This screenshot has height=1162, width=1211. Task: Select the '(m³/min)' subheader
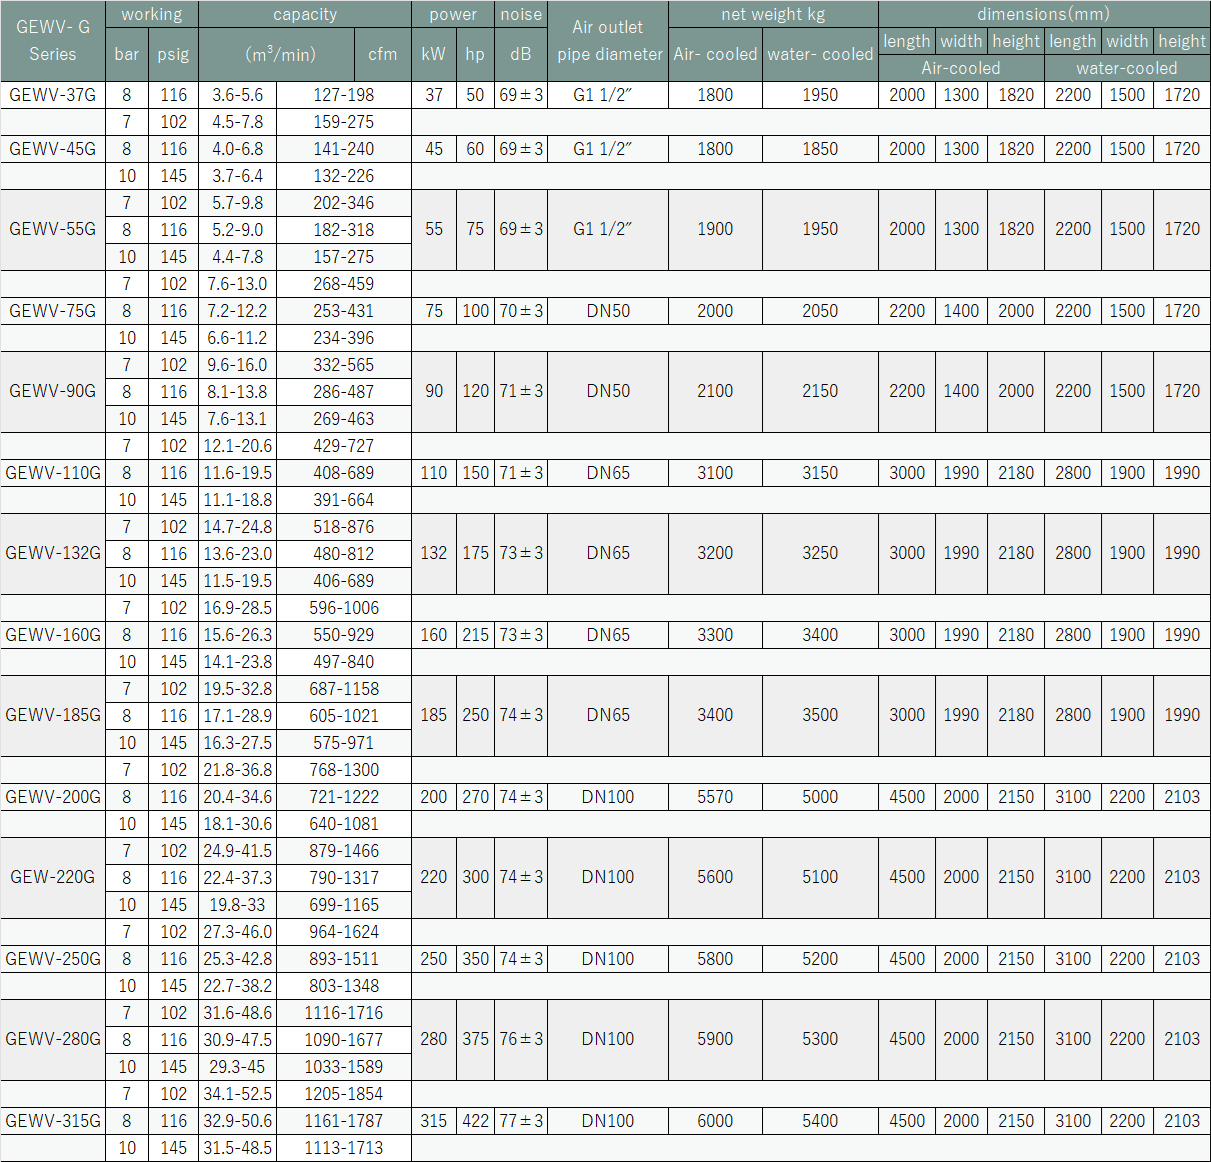click(277, 54)
